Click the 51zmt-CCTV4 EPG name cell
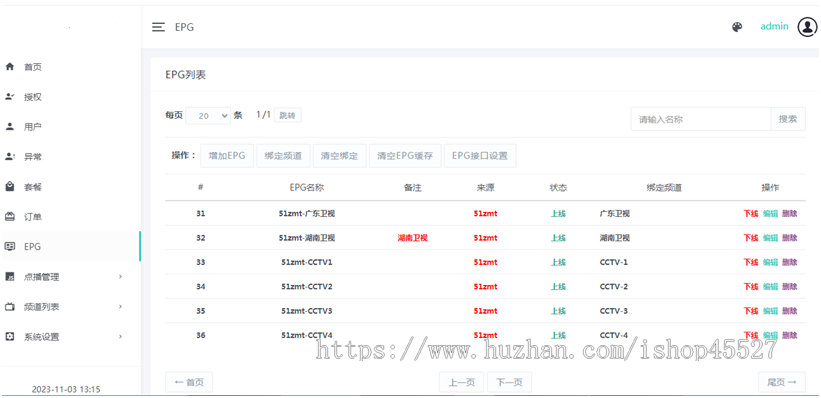 [307, 335]
